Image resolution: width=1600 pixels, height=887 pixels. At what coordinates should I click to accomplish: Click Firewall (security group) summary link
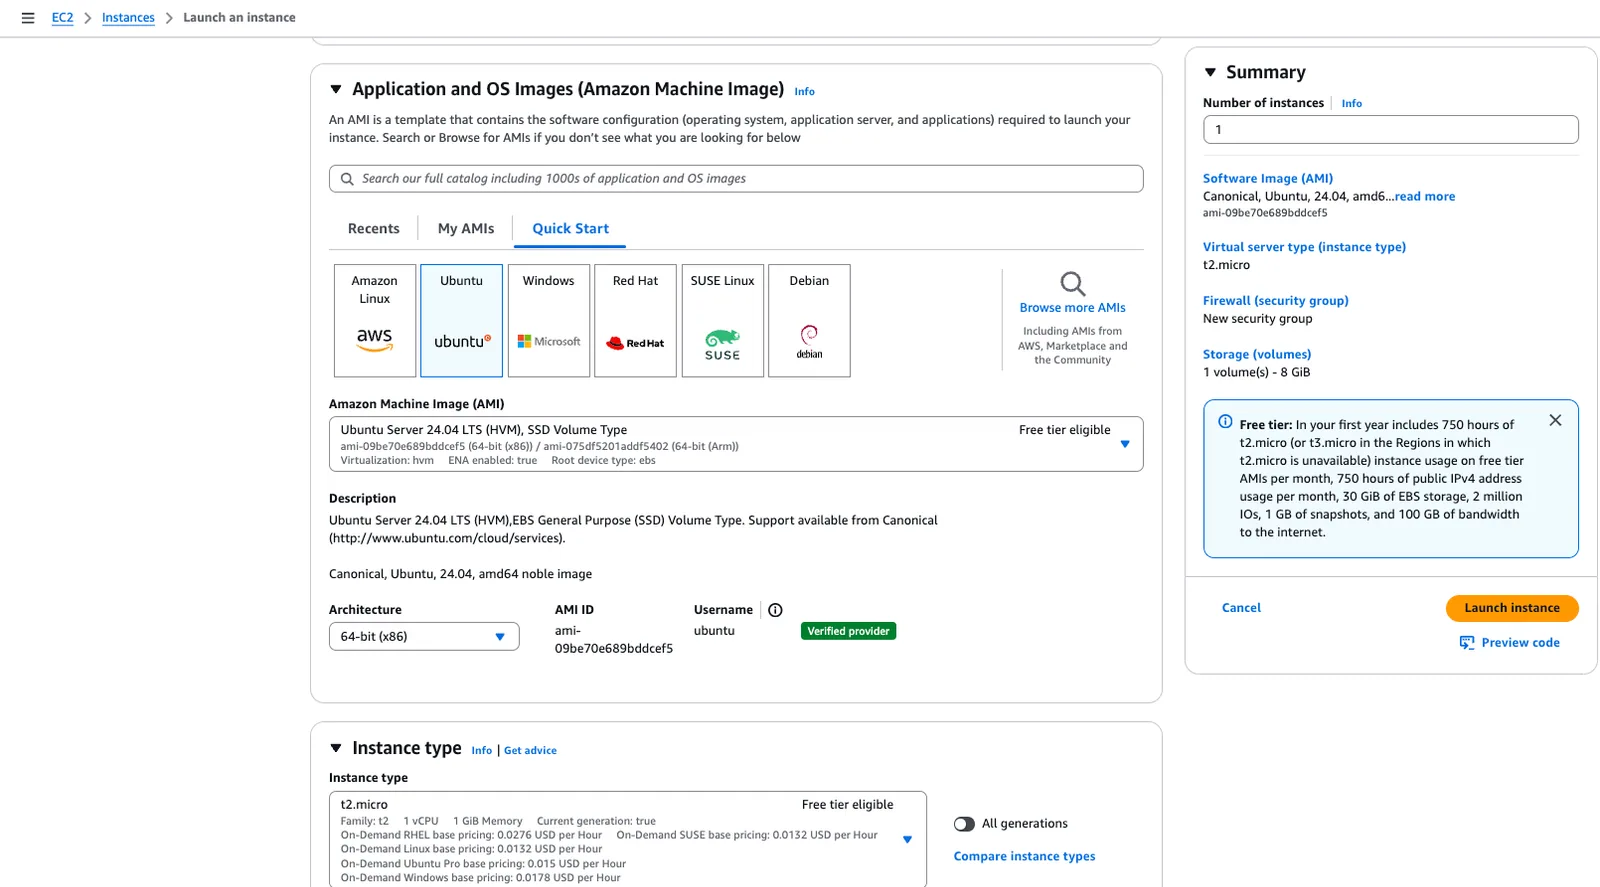coord(1275,301)
